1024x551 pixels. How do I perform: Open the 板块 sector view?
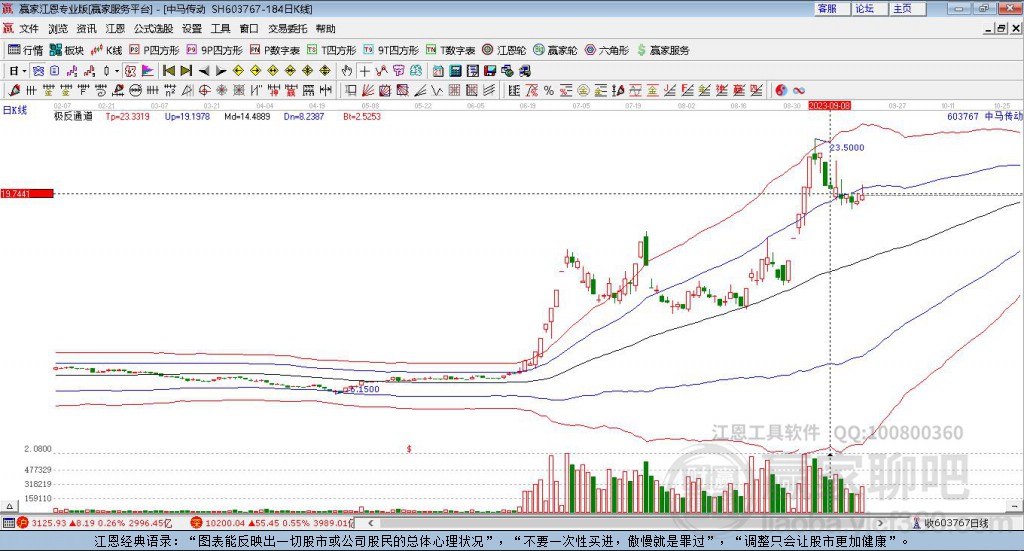(67, 50)
